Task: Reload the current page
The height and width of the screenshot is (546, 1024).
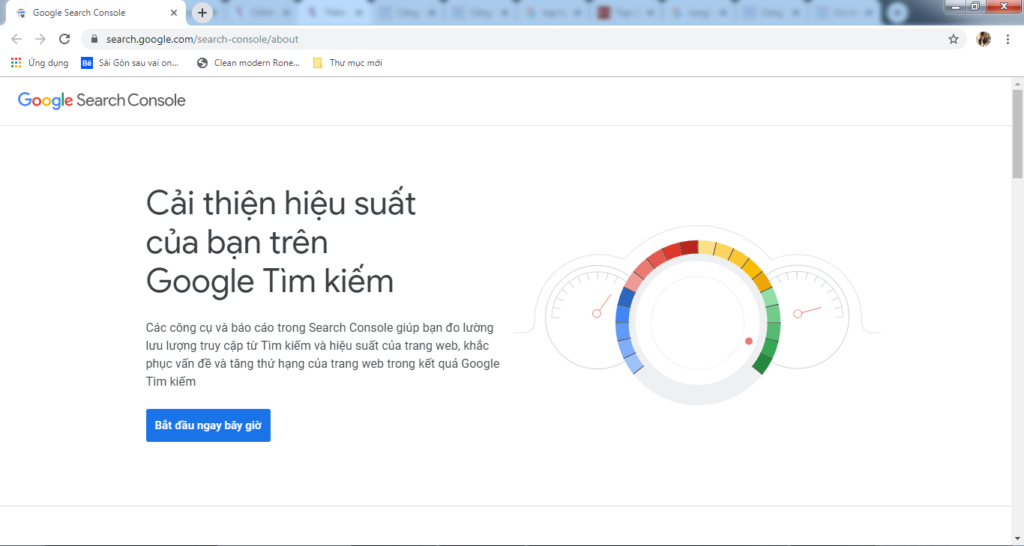Action: [x=64, y=39]
